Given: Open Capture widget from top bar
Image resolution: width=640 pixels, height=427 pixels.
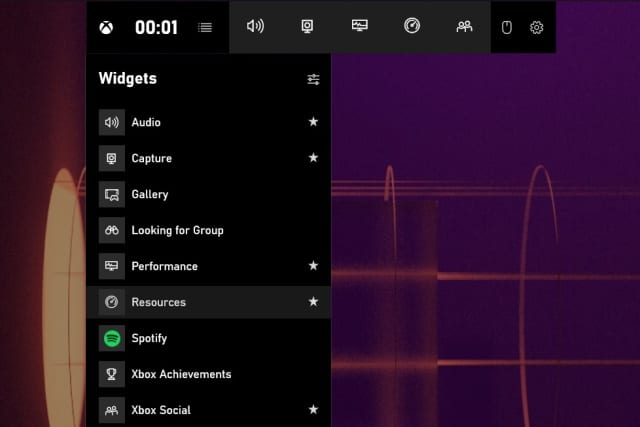Looking at the screenshot, I should coord(308,26).
